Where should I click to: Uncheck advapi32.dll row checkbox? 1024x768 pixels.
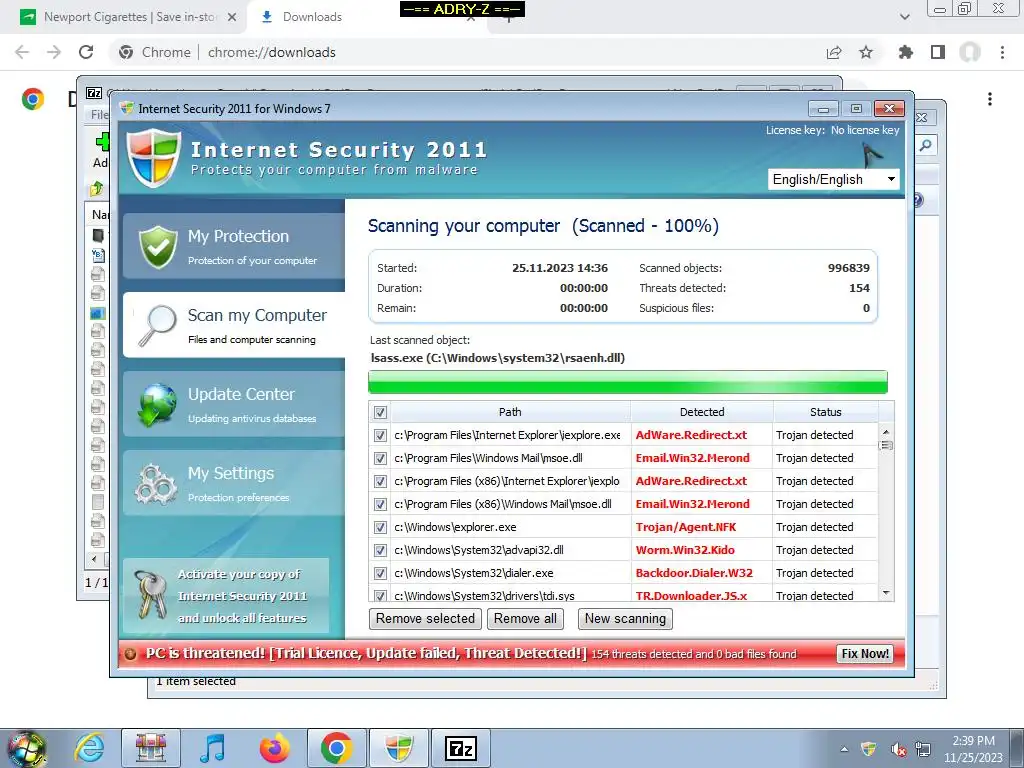click(x=380, y=550)
